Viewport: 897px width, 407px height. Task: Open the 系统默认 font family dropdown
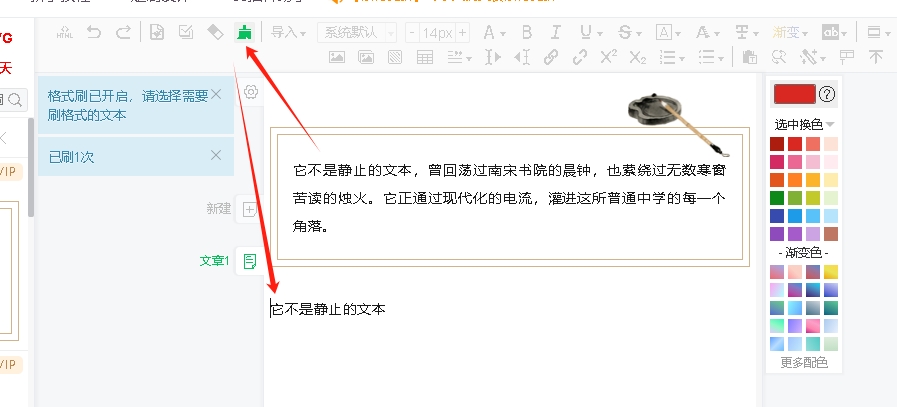click(x=356, y=33)
